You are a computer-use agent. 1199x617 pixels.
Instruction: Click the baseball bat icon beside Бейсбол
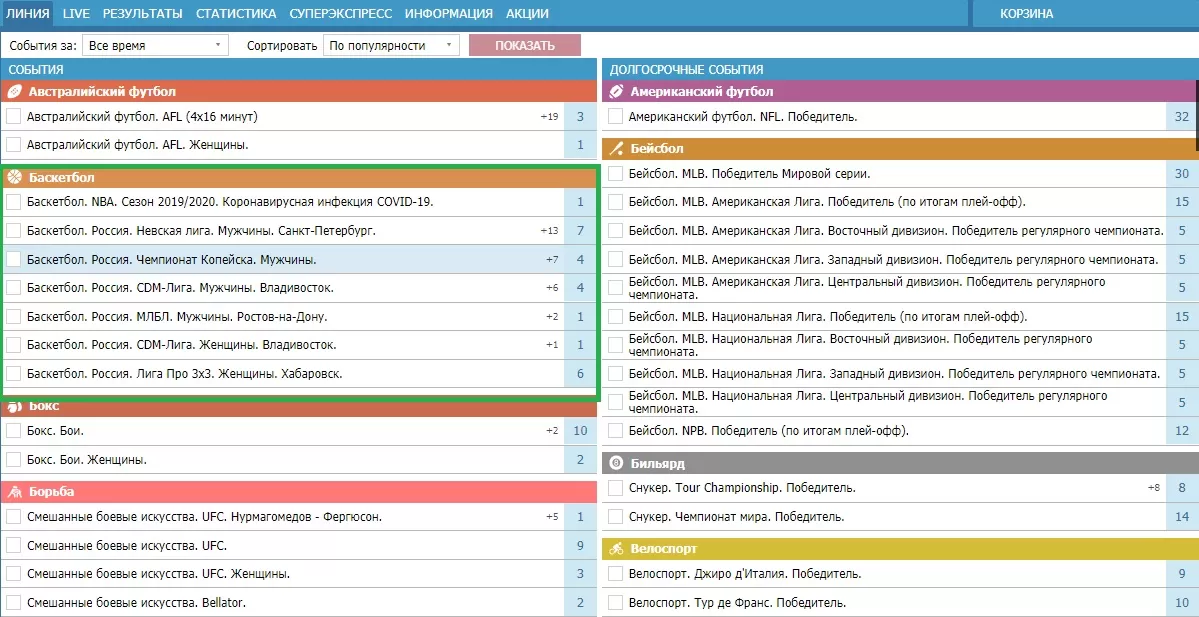coord(616,149)
